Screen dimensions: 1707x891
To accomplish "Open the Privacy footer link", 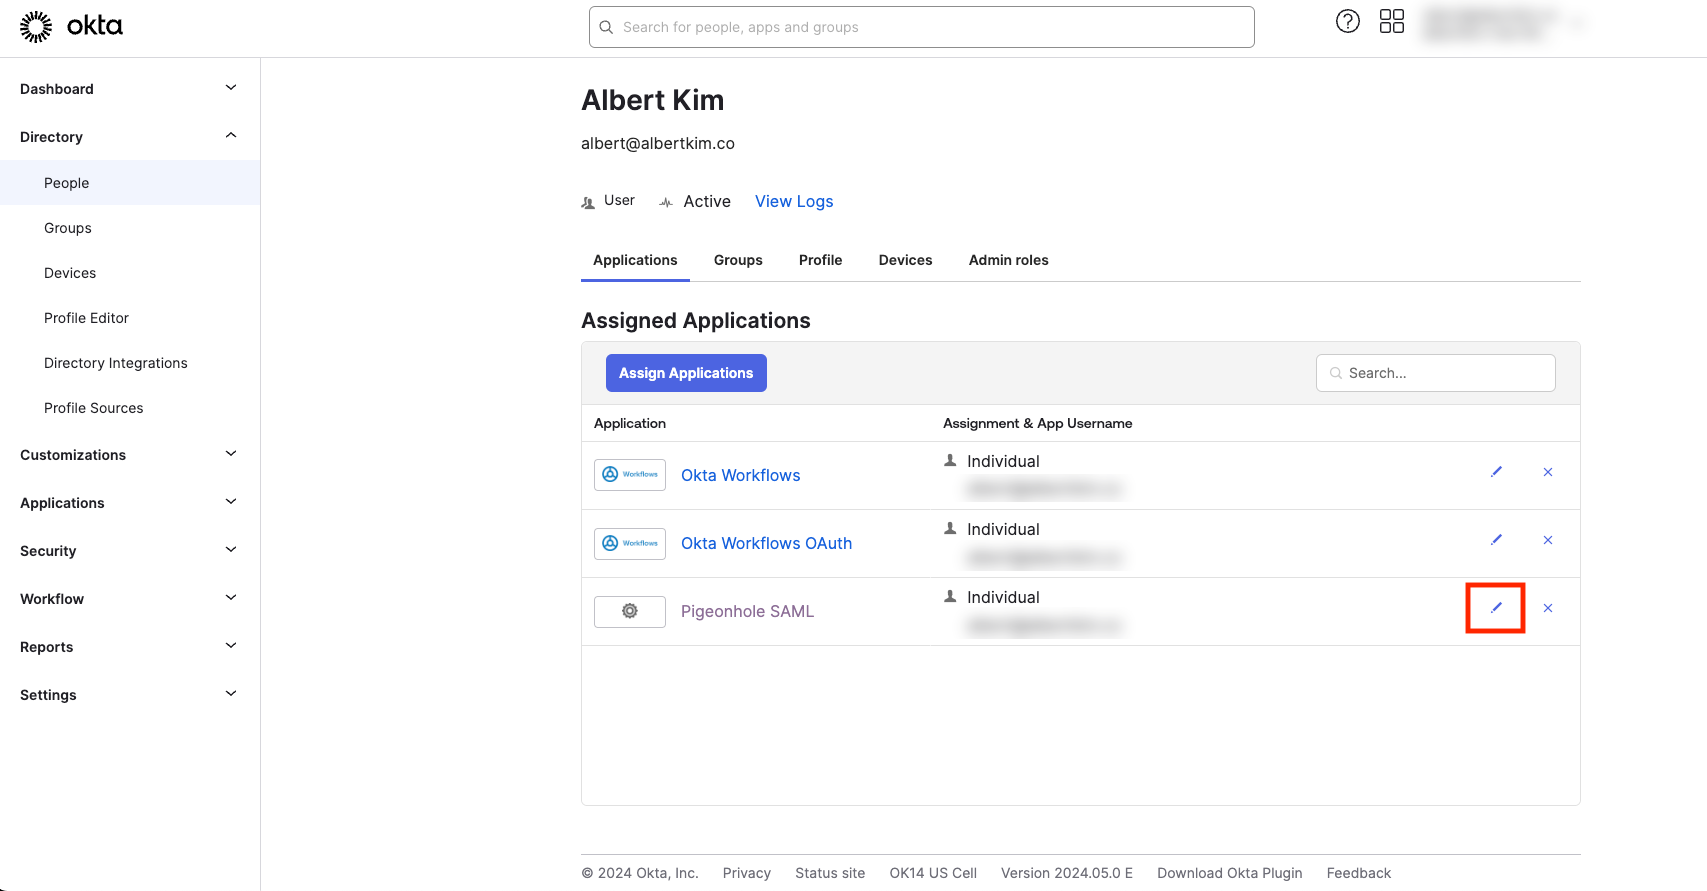I will [747, 873].
